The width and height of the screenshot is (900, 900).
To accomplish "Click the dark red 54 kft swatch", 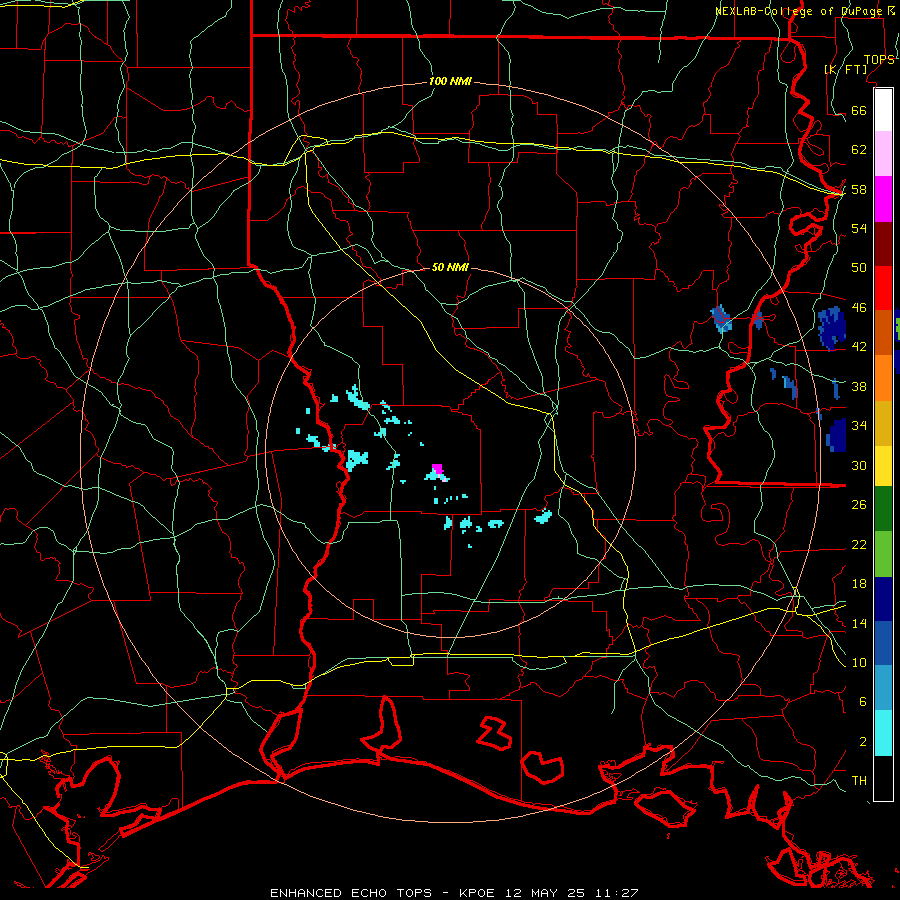I will 883,244.
